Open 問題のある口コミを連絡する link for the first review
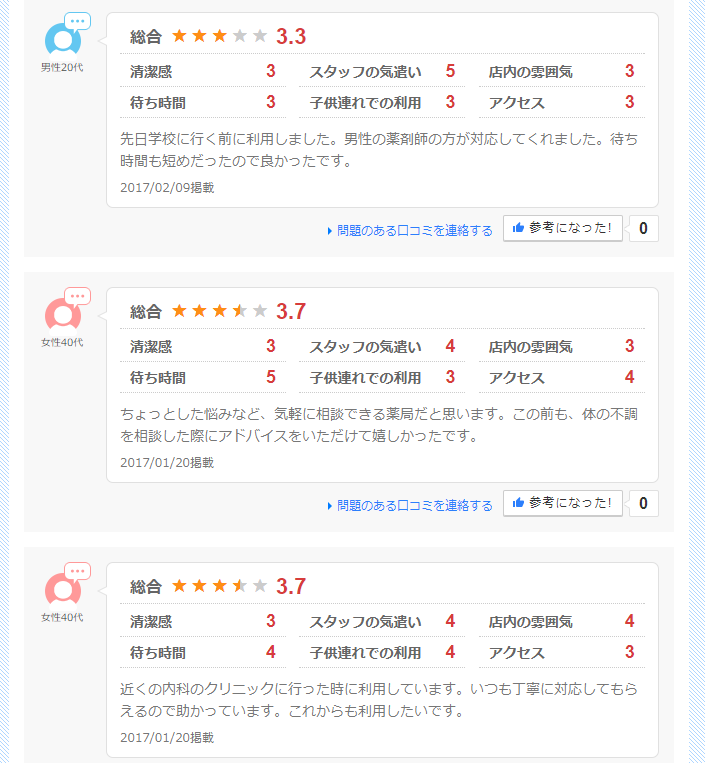This screenshot has height=763, width=705. coord(414,230)
